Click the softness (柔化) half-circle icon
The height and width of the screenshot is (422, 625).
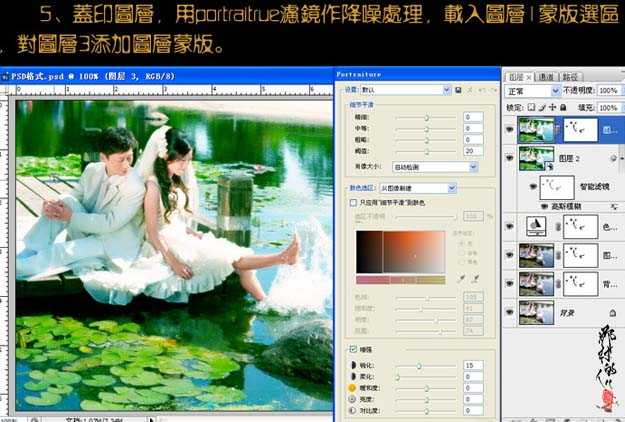pos(353,377)
